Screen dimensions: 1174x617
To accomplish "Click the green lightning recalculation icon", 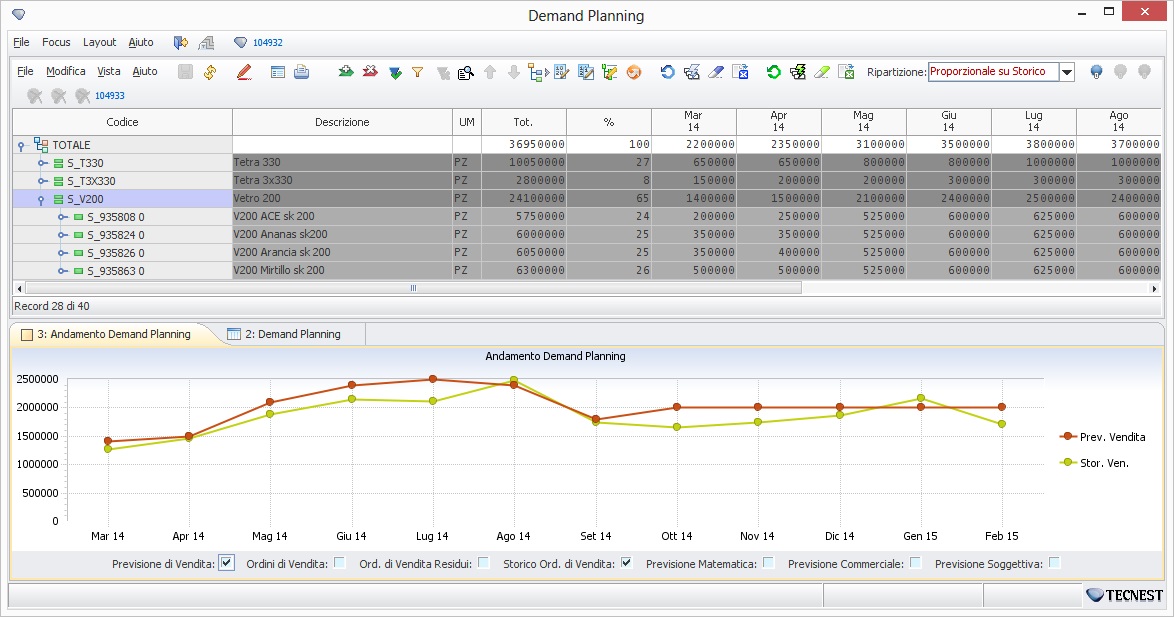I will pos(797,72).
